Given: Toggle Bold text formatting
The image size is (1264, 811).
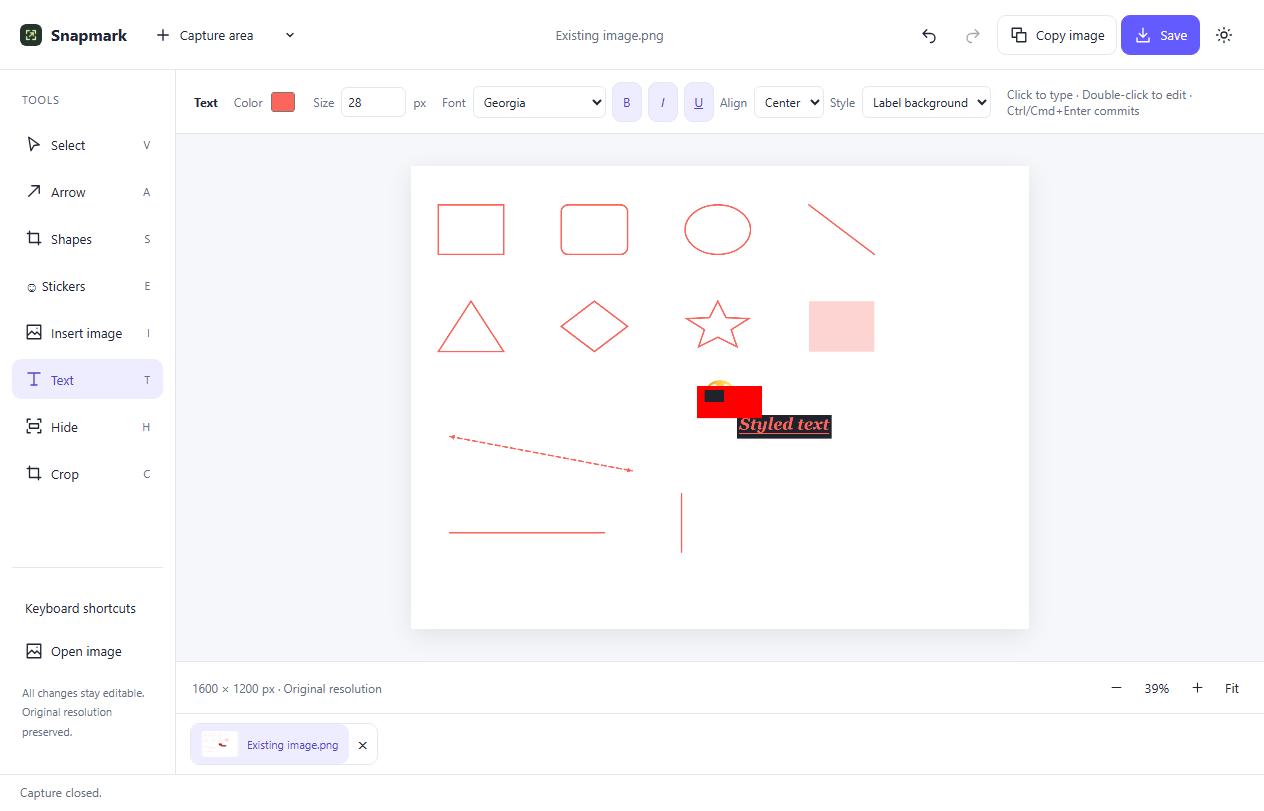Looking at the screenshot, I should (x=627, y=102).
